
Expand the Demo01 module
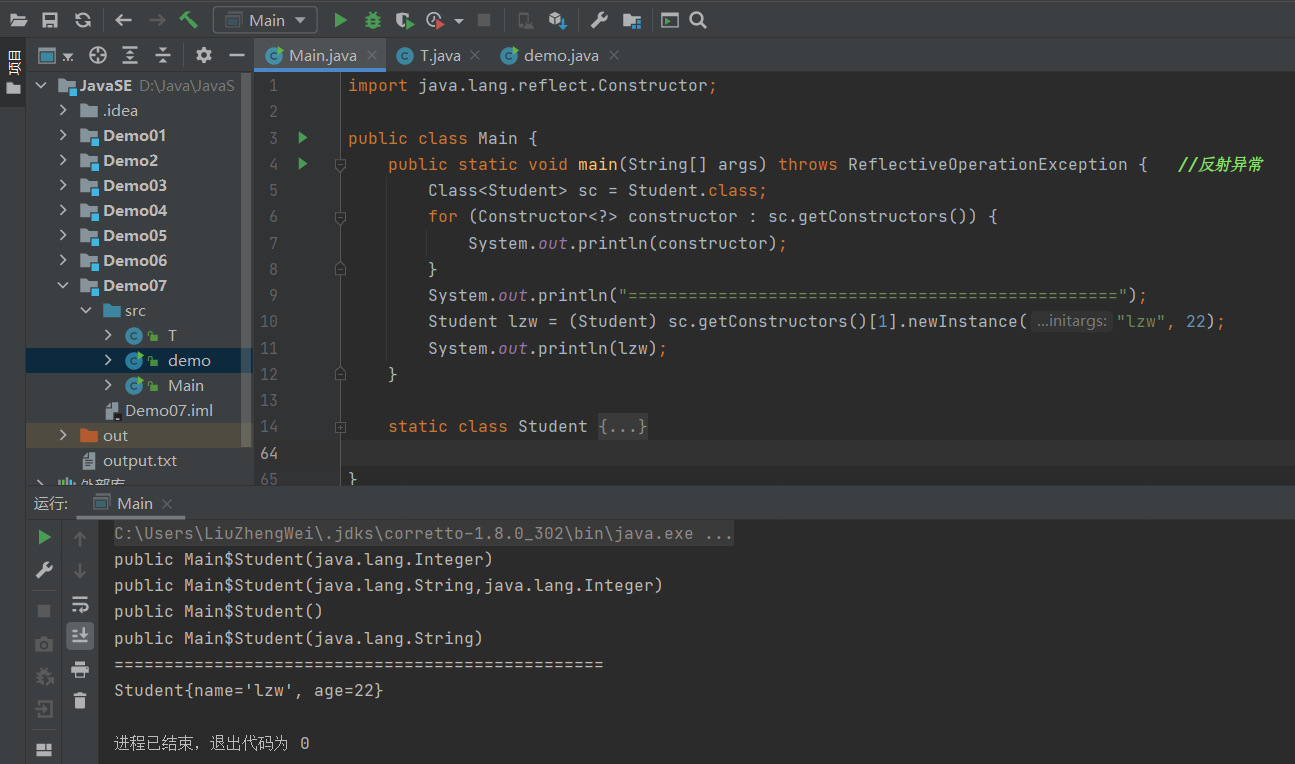(64, 136)
